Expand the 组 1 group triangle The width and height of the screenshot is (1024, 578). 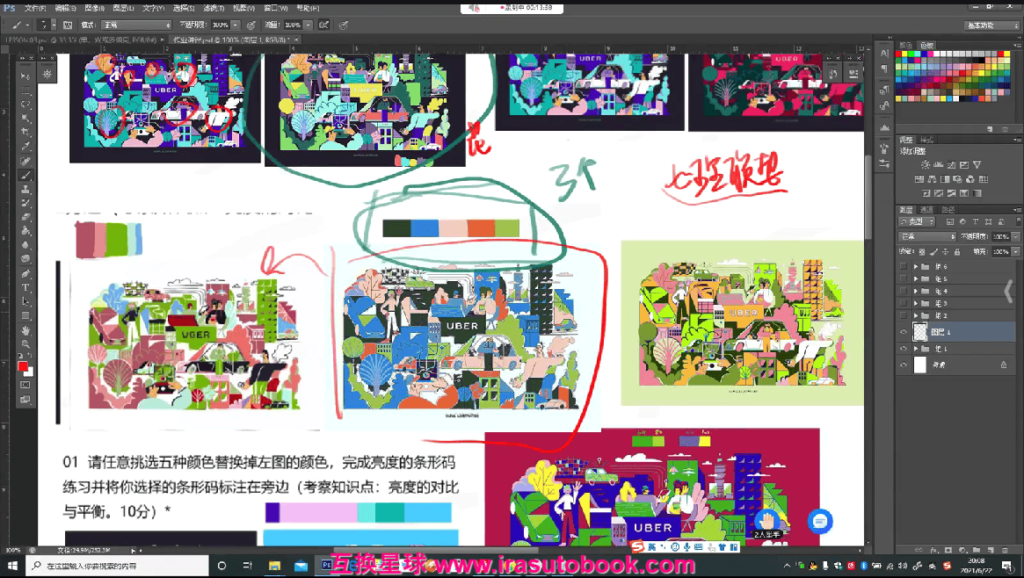pyautogui.click(x=916, y=349)
